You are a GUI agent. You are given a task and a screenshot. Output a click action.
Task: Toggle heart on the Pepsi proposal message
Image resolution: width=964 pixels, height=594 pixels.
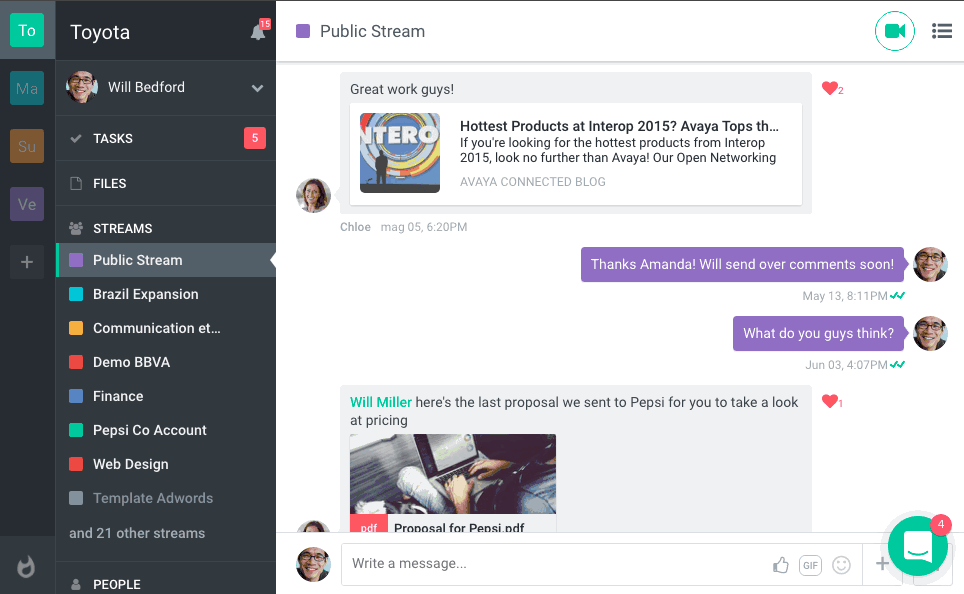point(829,402)
